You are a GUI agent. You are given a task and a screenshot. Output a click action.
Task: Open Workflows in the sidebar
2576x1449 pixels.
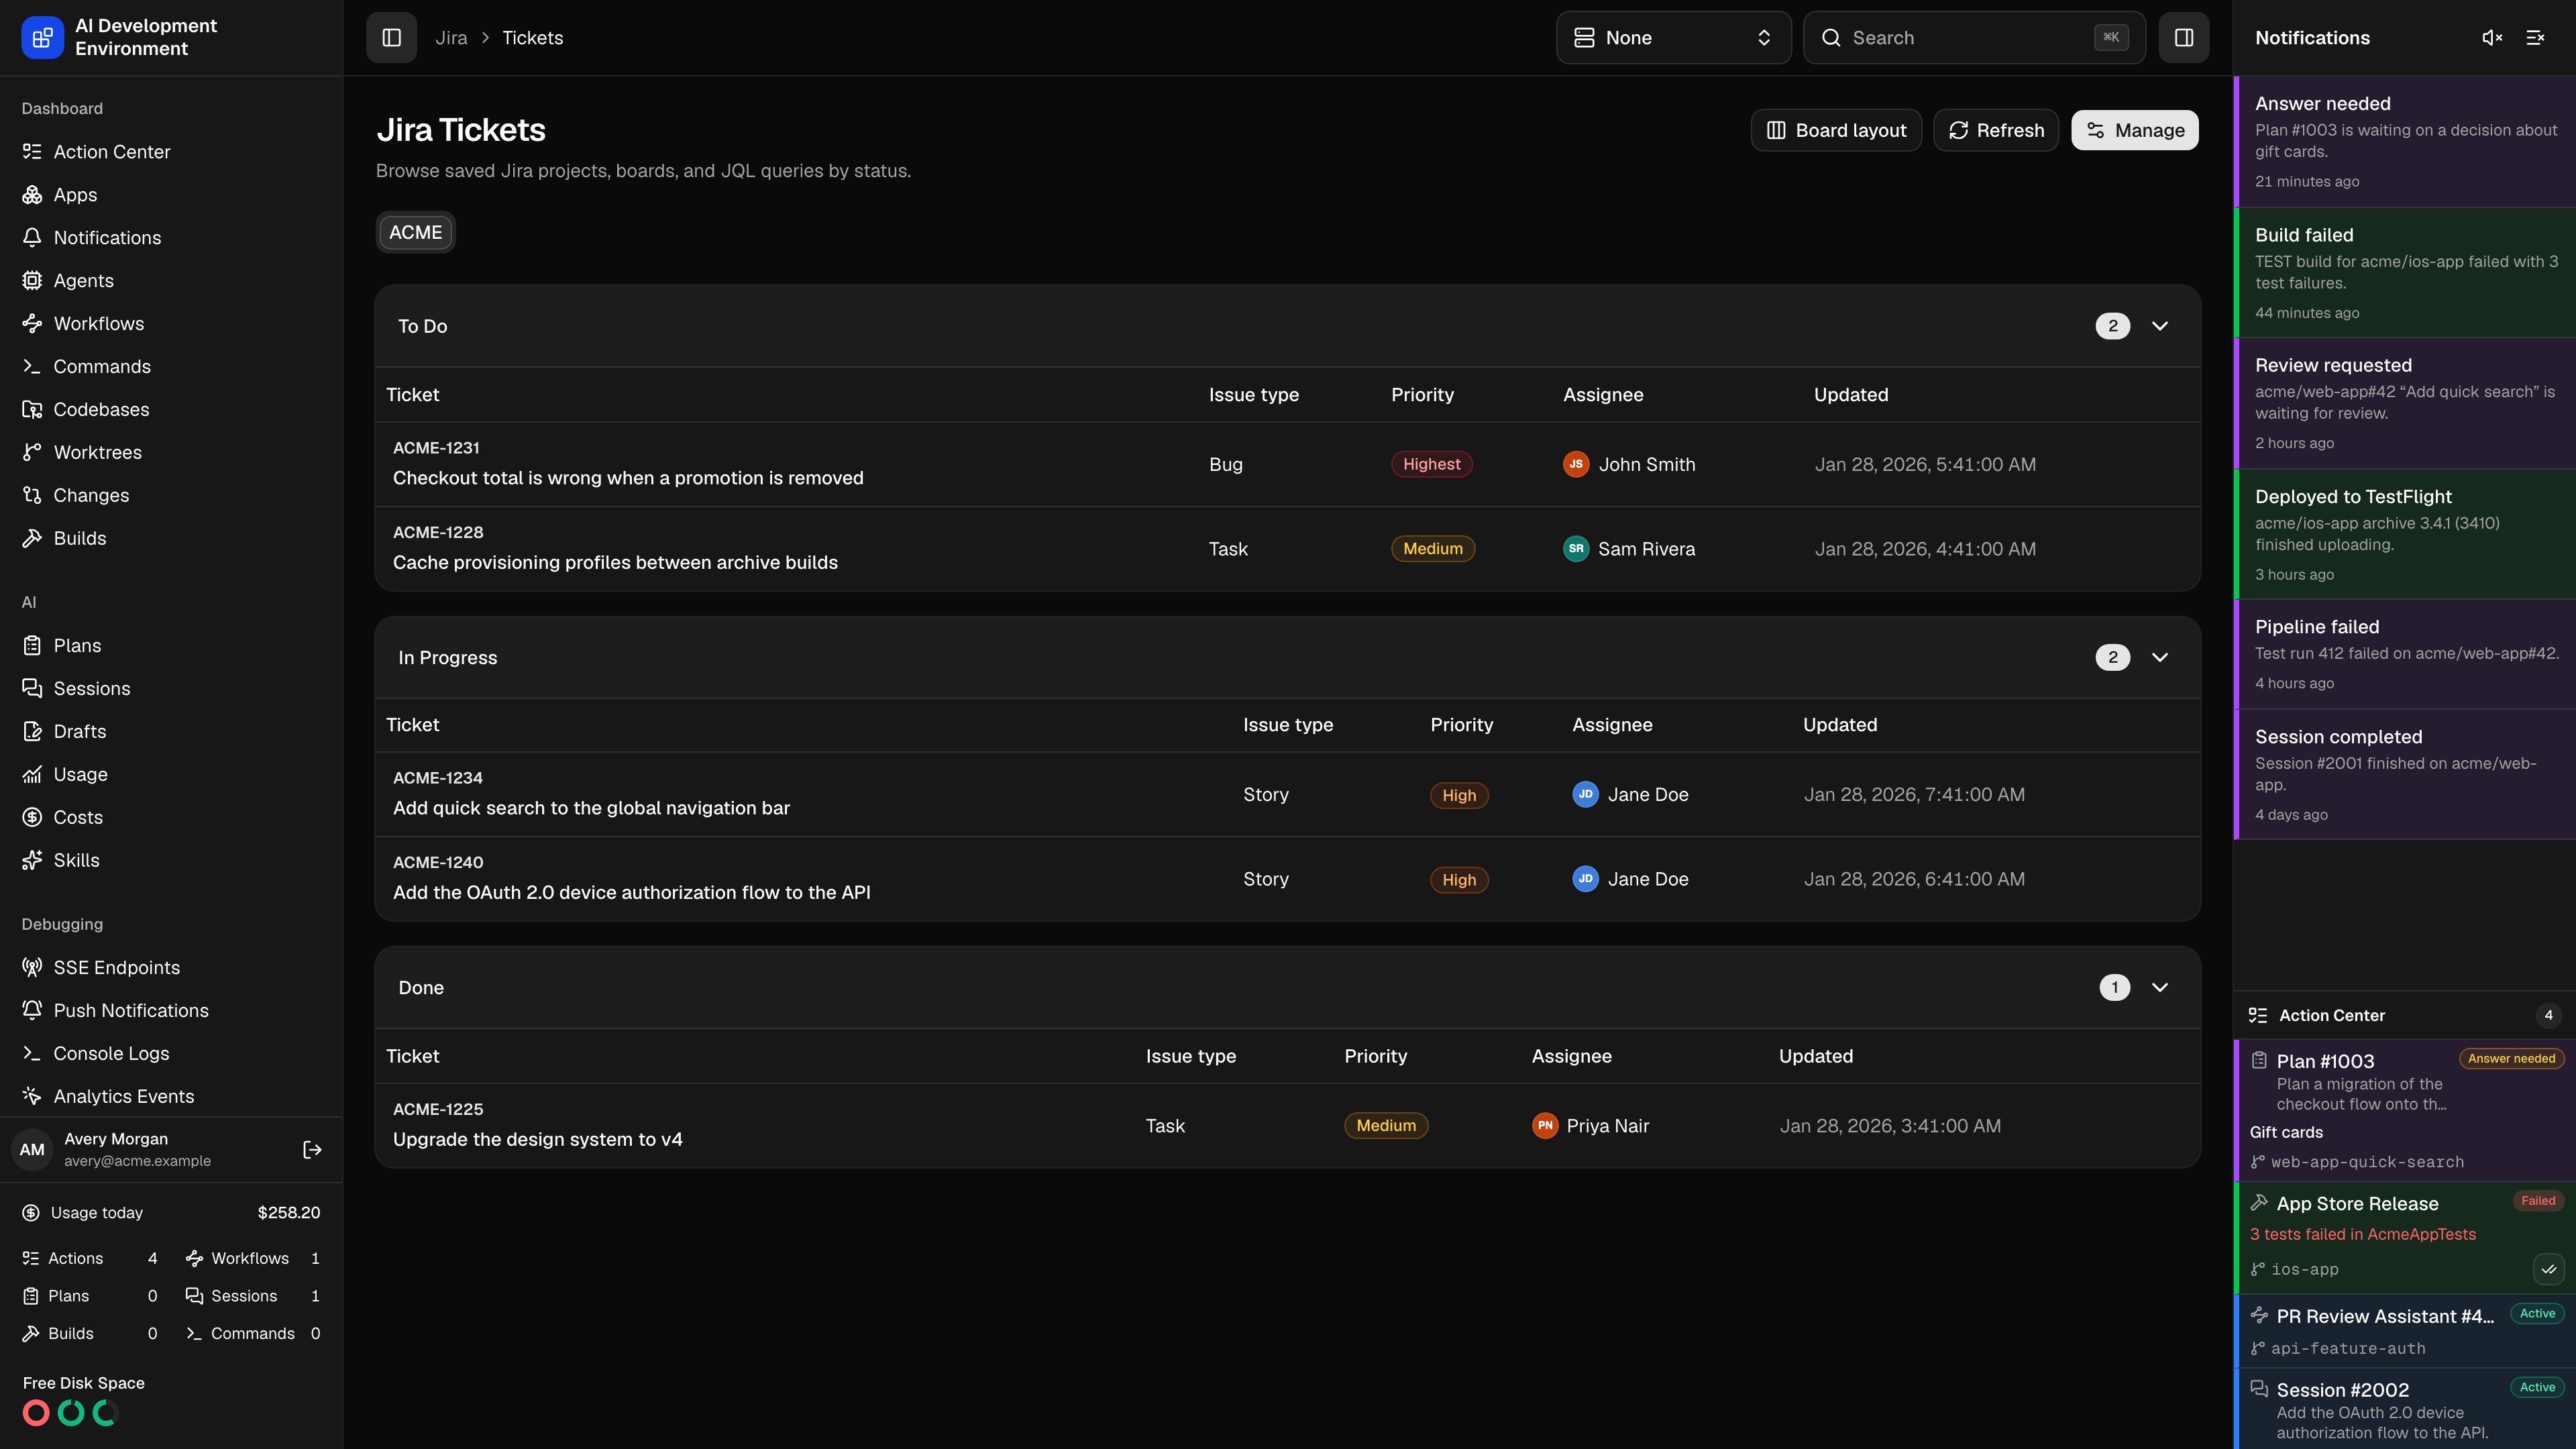point(171,324)
